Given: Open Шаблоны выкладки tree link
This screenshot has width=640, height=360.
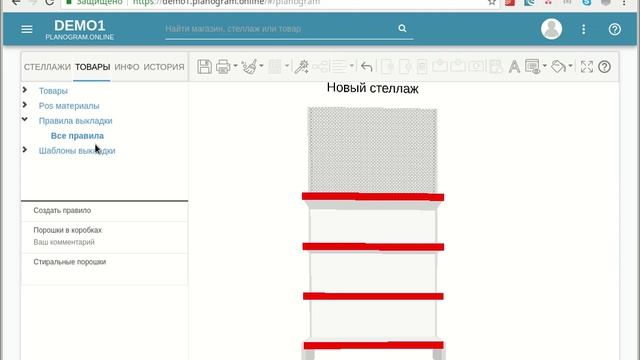Looking at the screenshot, I should (x=77, y=151).
